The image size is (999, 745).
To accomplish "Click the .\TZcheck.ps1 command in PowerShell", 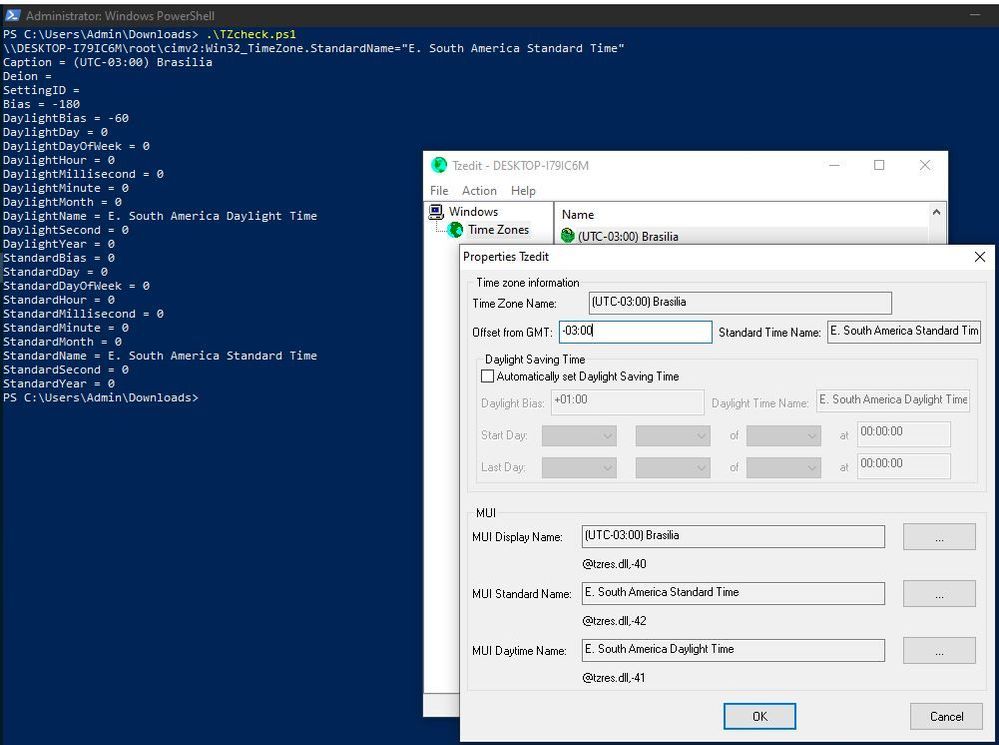I will (x=251, y=34).
